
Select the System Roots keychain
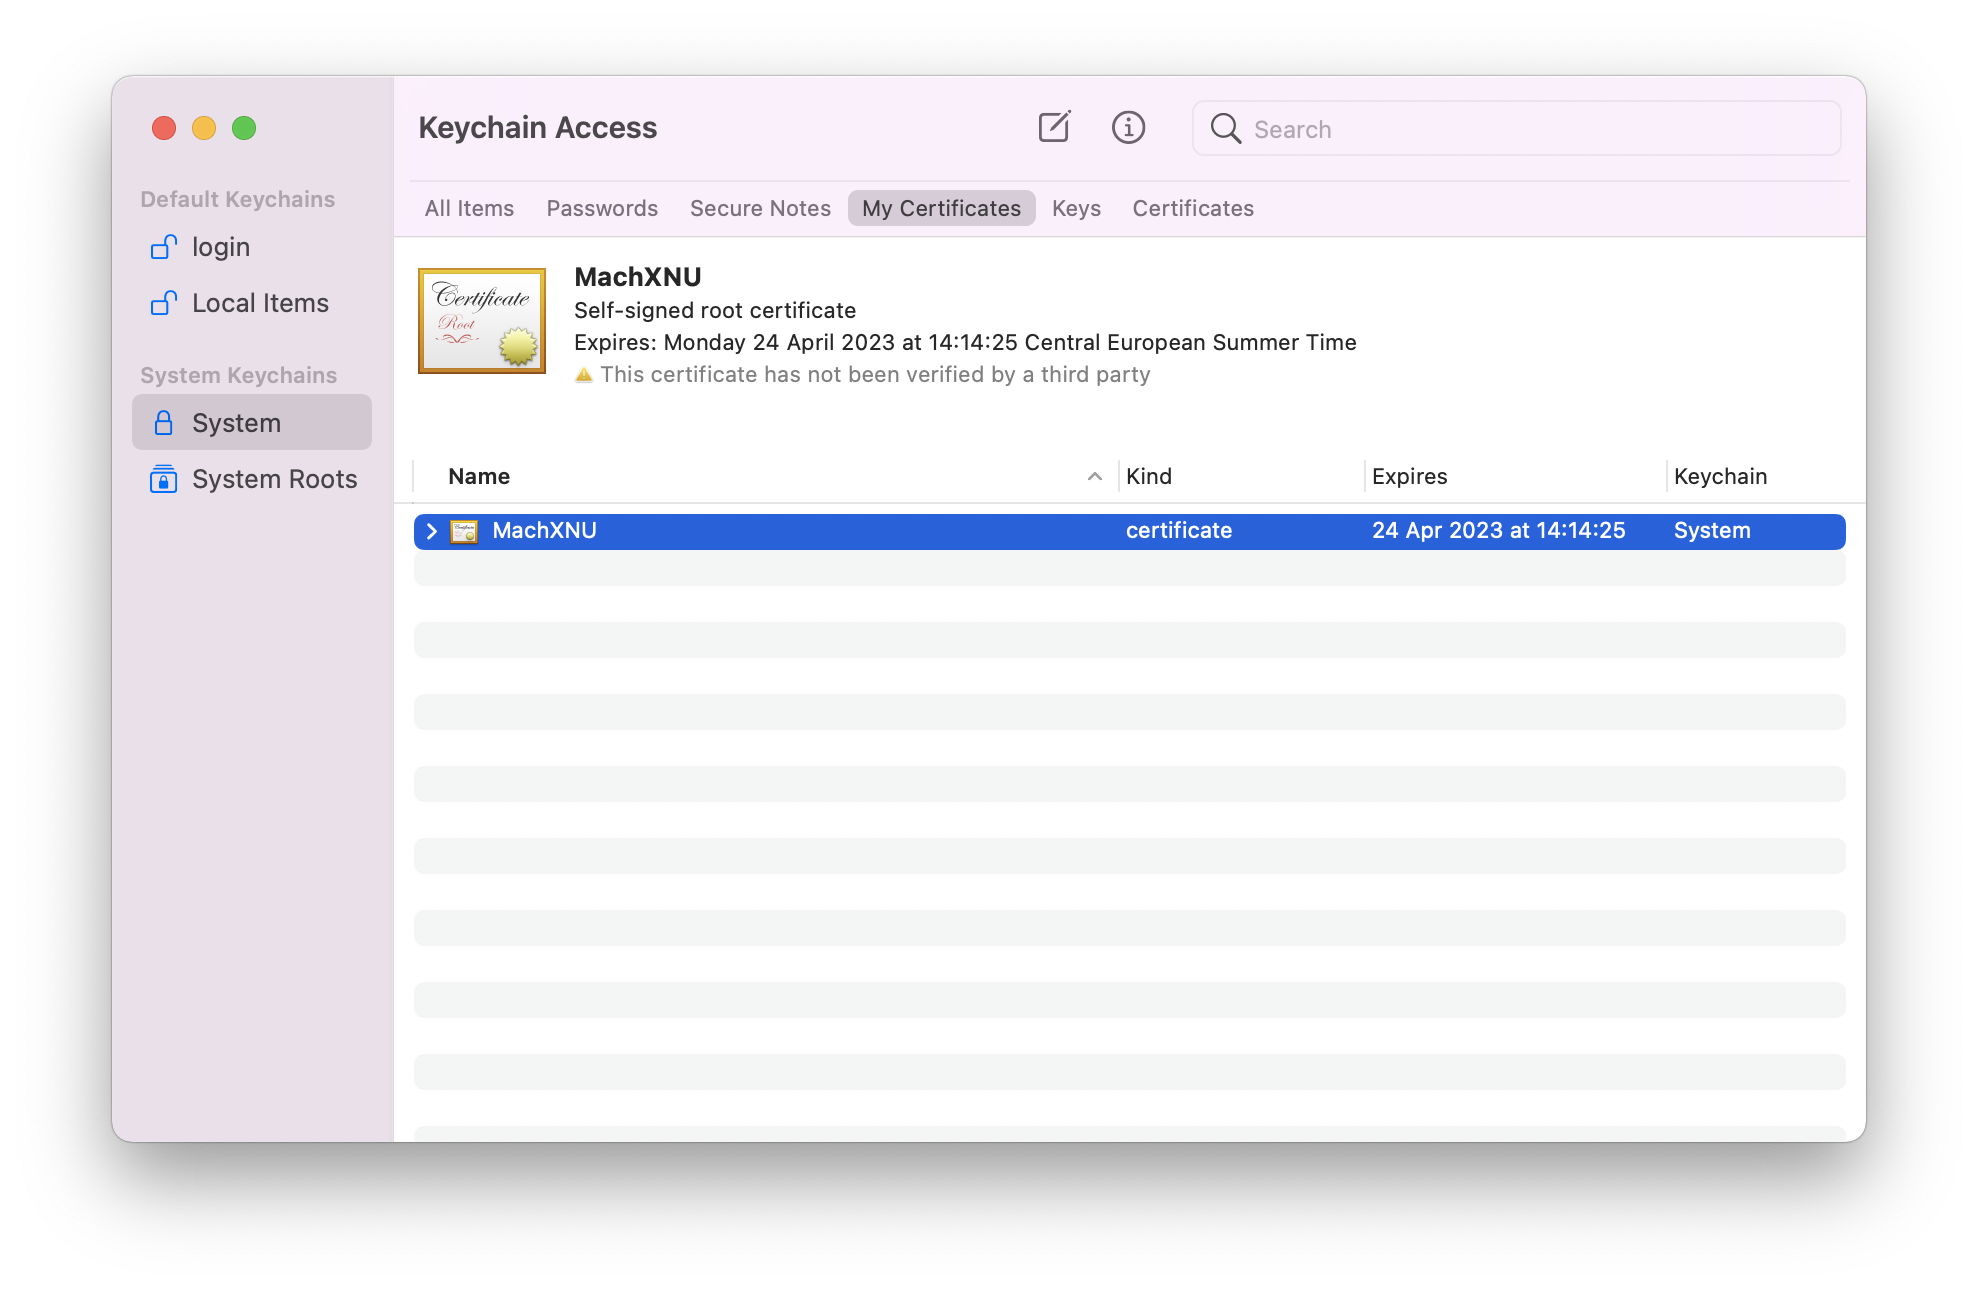pos(274,479)
